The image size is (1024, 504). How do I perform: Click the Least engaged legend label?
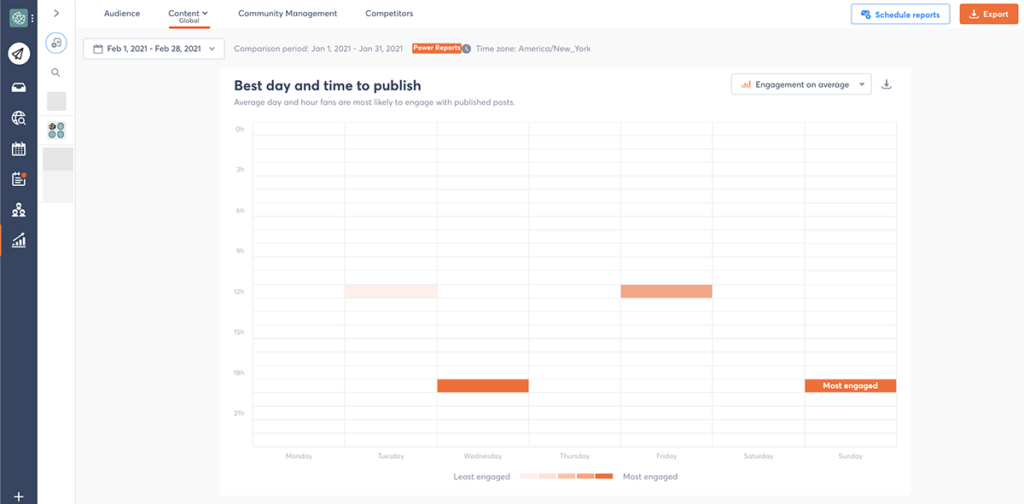point(481,477)
